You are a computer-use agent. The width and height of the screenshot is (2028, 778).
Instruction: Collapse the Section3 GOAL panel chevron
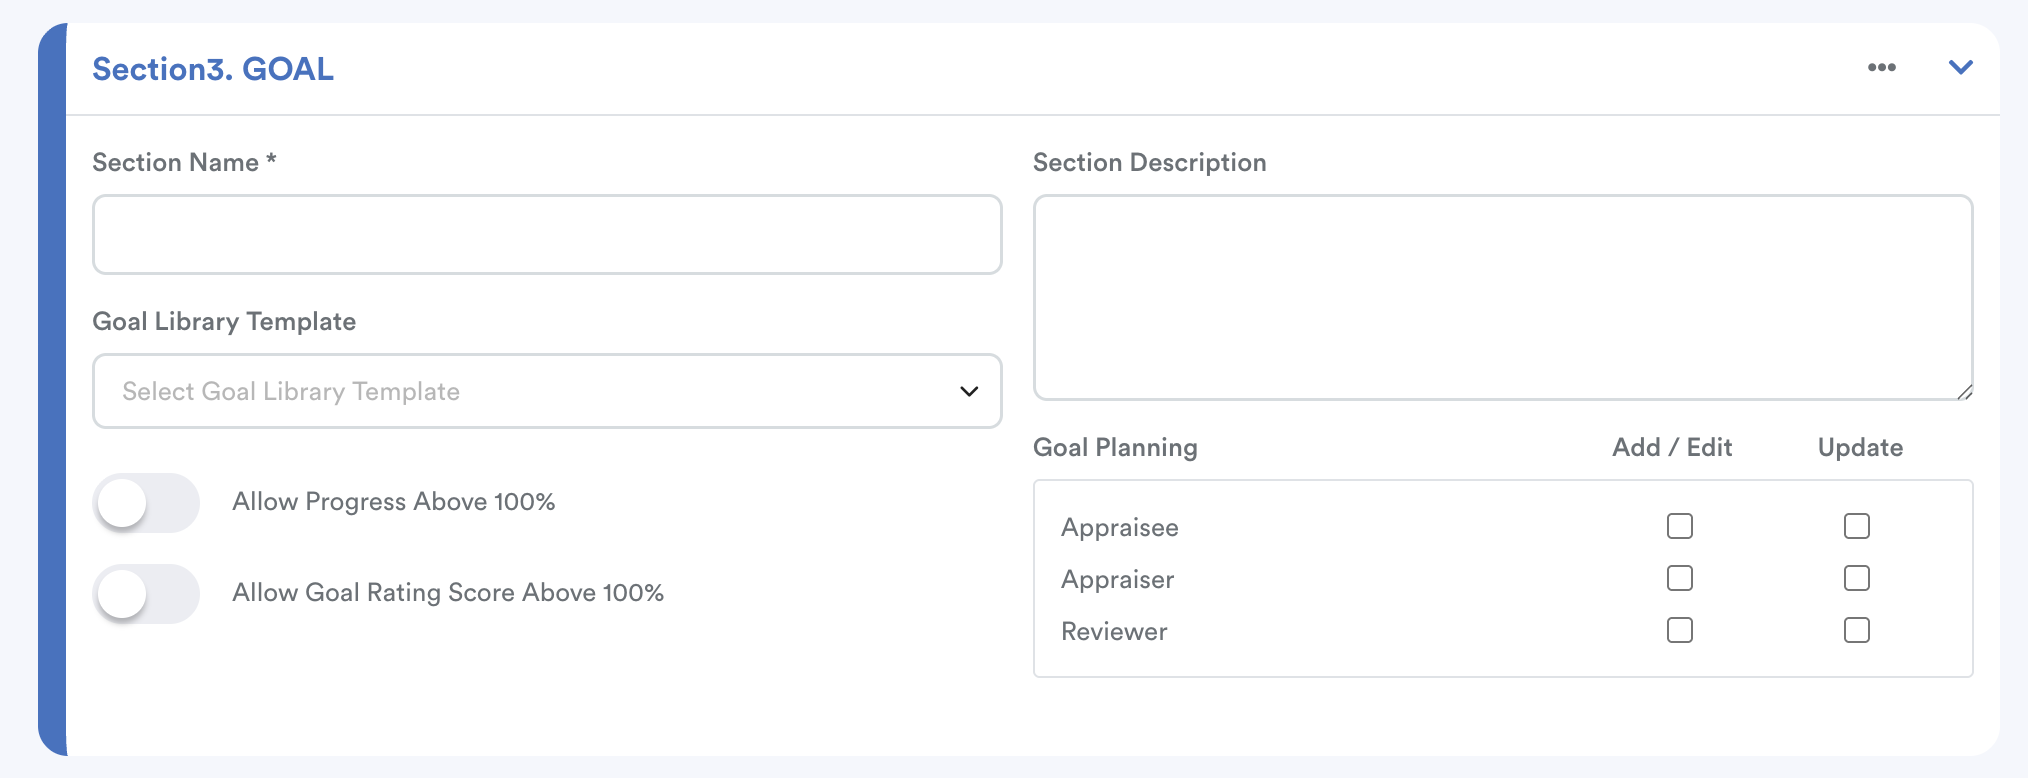click(x=1960, y=68)
